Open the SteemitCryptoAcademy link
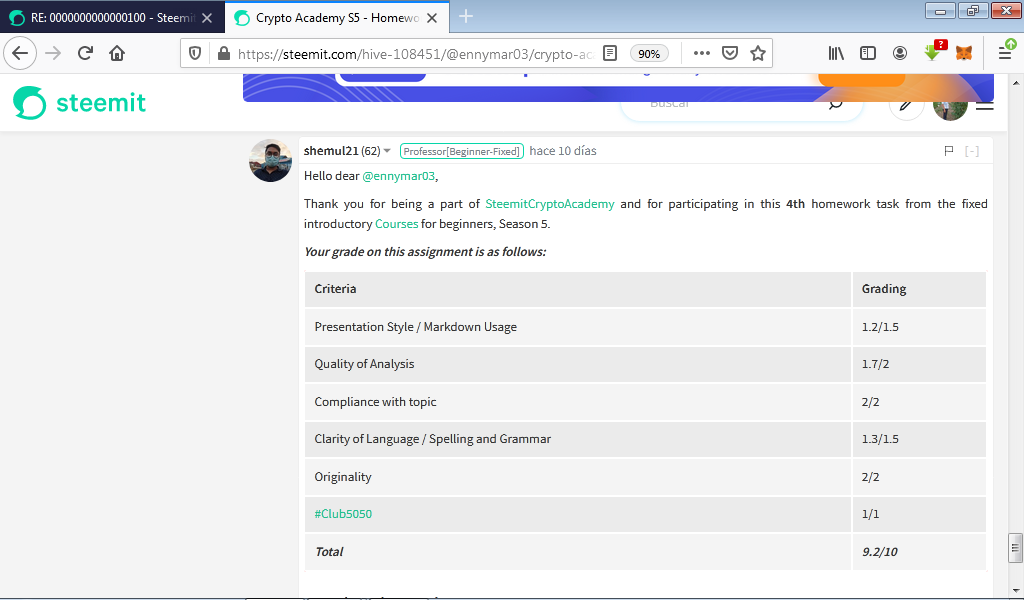This screenshot has height=600, width=1024. [550, 204]
